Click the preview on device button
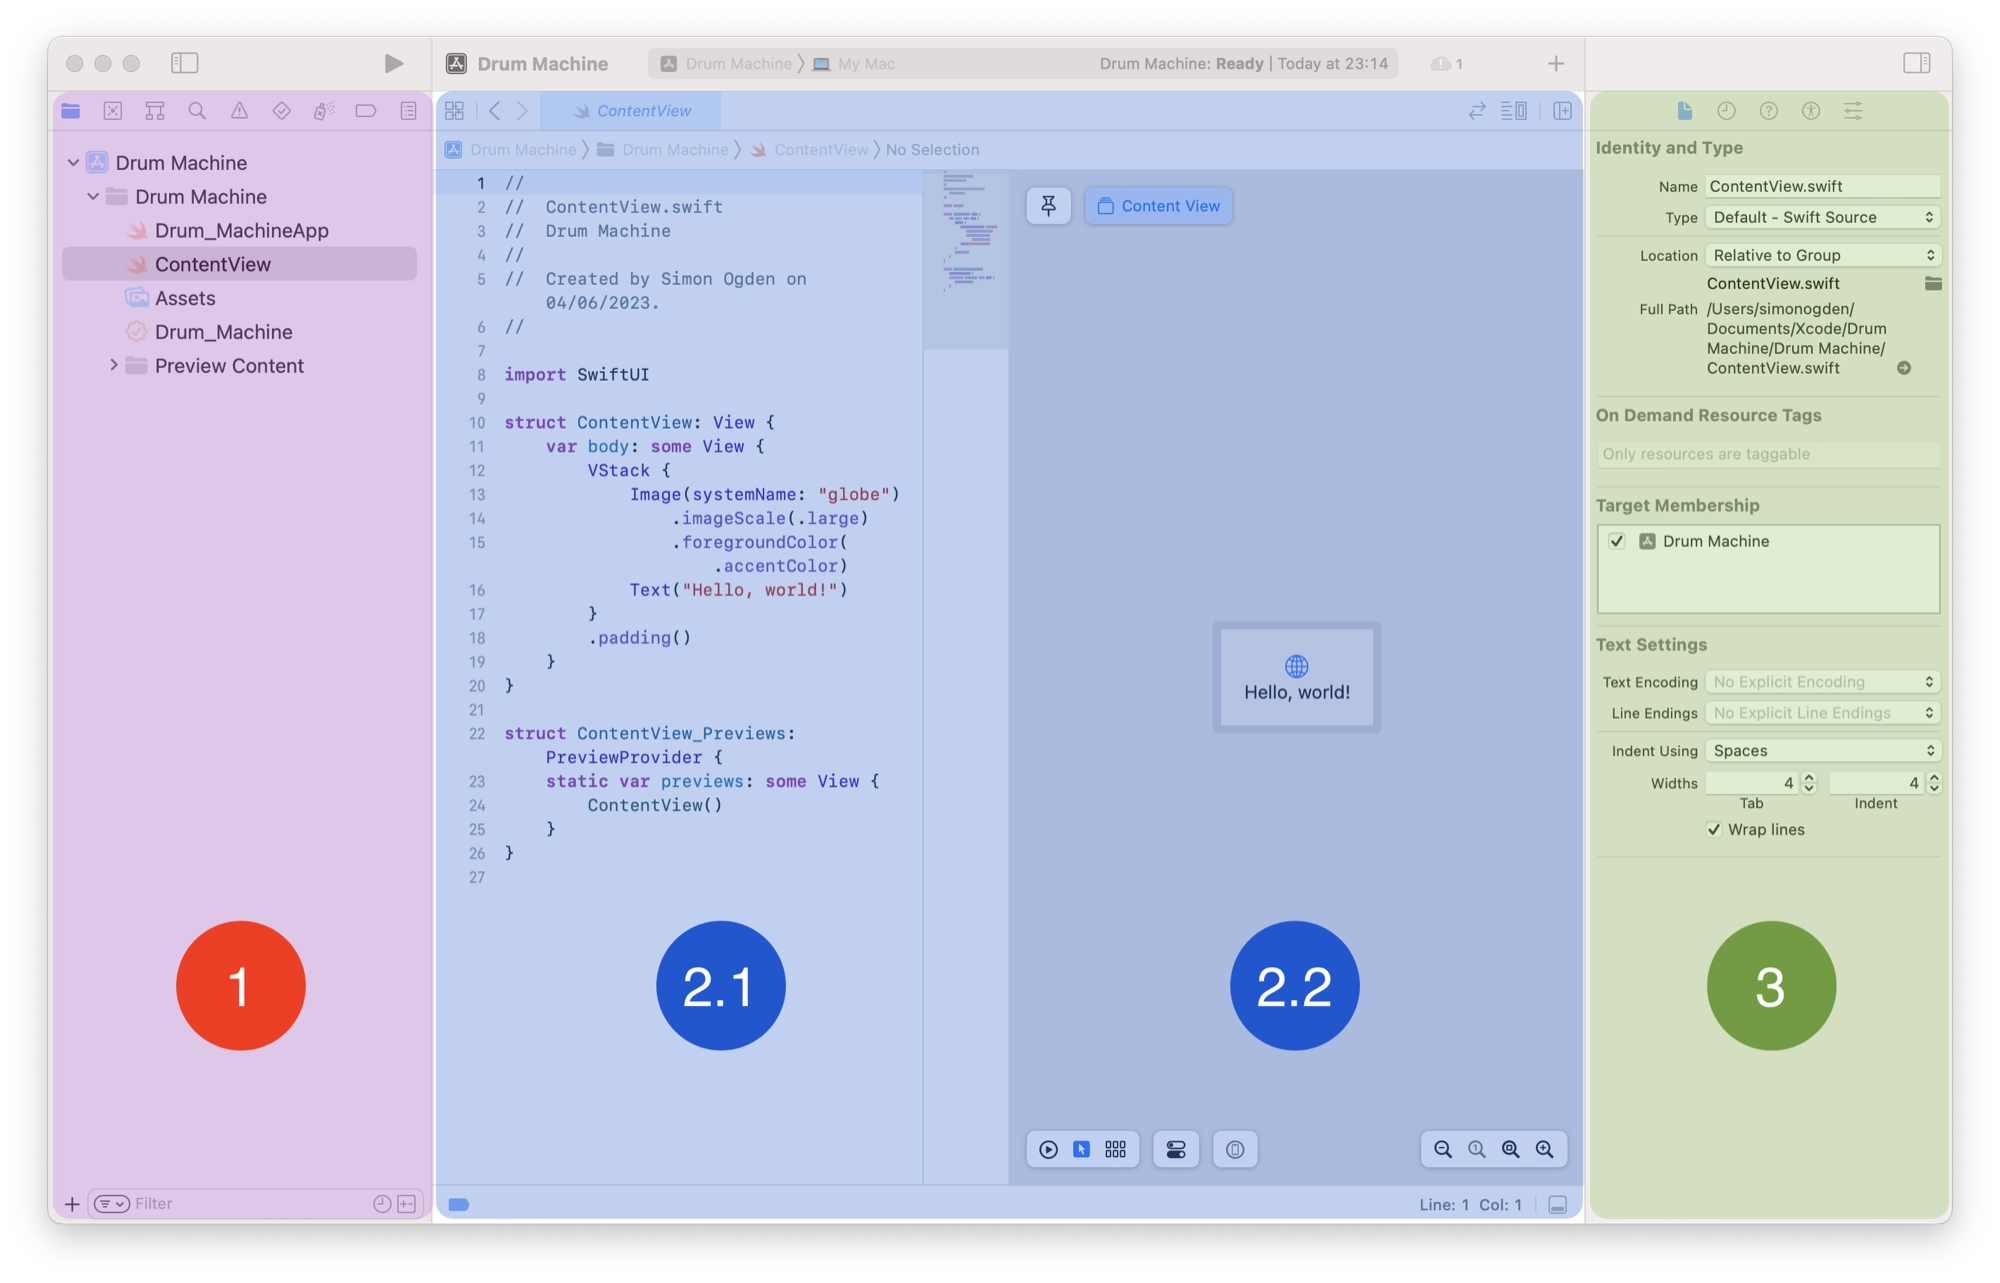This screenshot has width=2000, height=1283. [x=1235, y=1149]
